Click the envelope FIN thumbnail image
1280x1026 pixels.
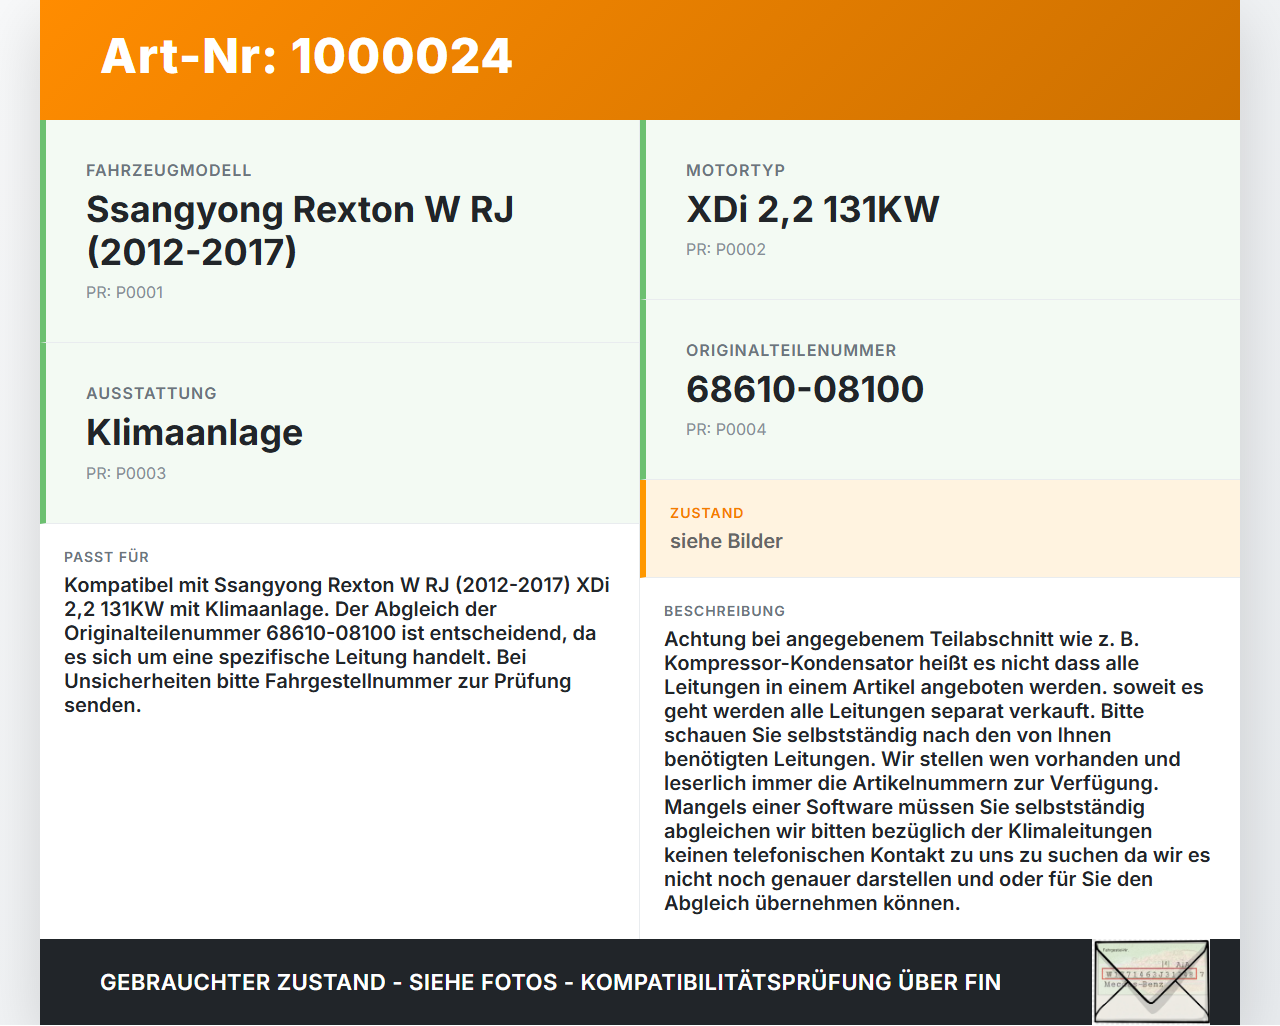point(1151,982)
